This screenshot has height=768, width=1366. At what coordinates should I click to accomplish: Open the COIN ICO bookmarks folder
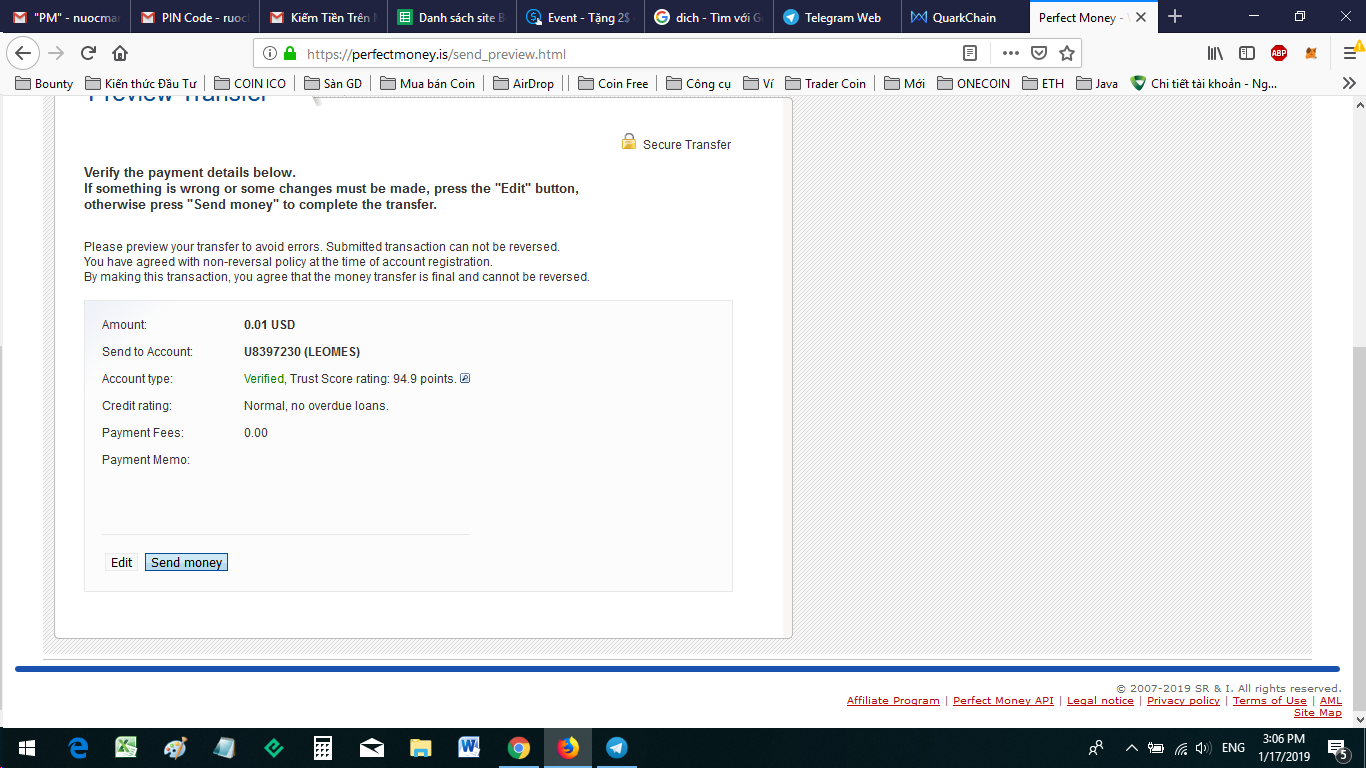pos(250,84)
